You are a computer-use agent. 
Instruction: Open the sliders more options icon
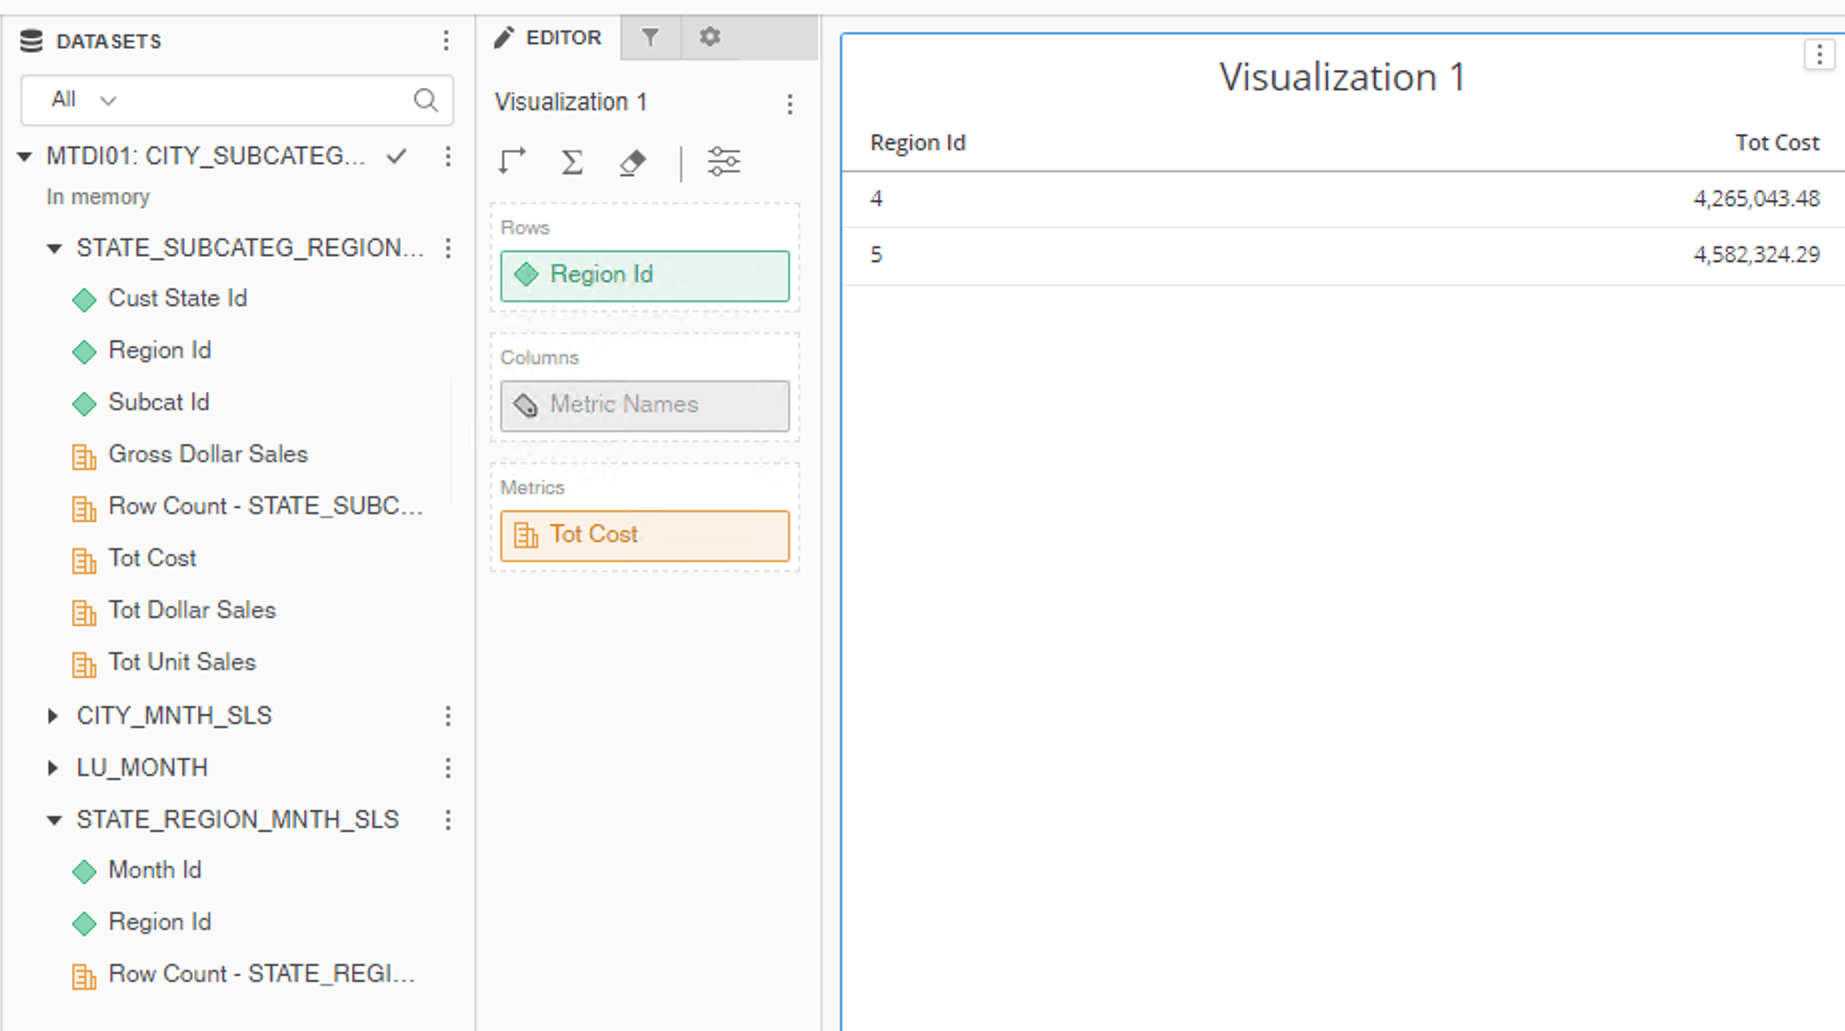(x=724, y=162)
